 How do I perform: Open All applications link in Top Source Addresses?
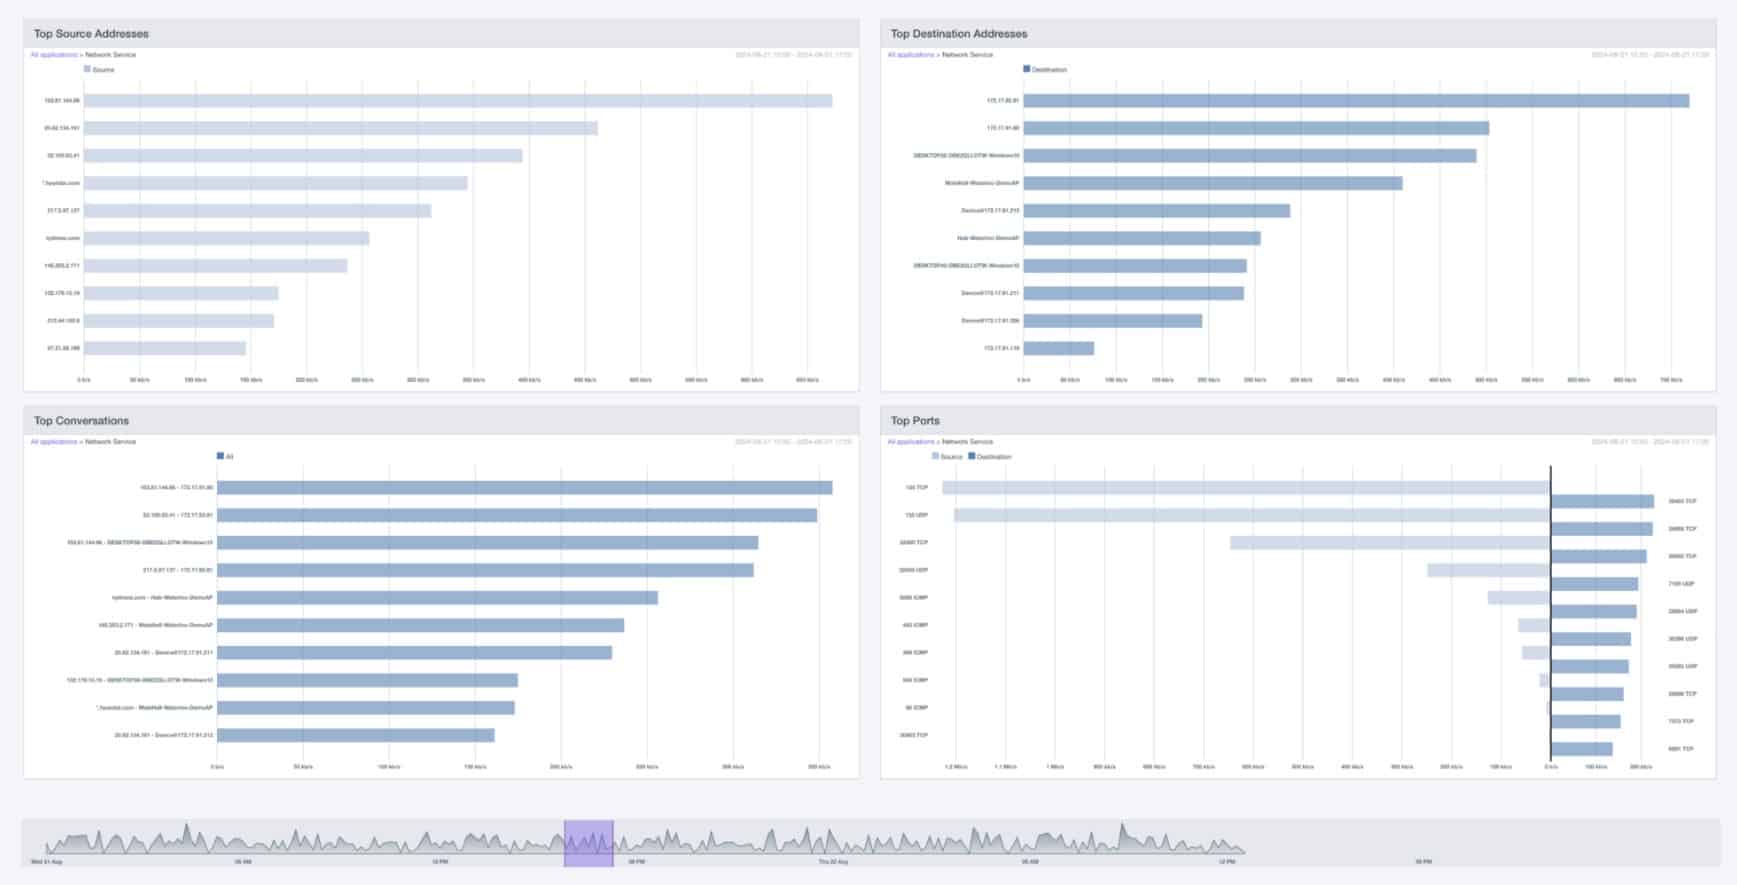pyautogui.click(x=54, y=54)
